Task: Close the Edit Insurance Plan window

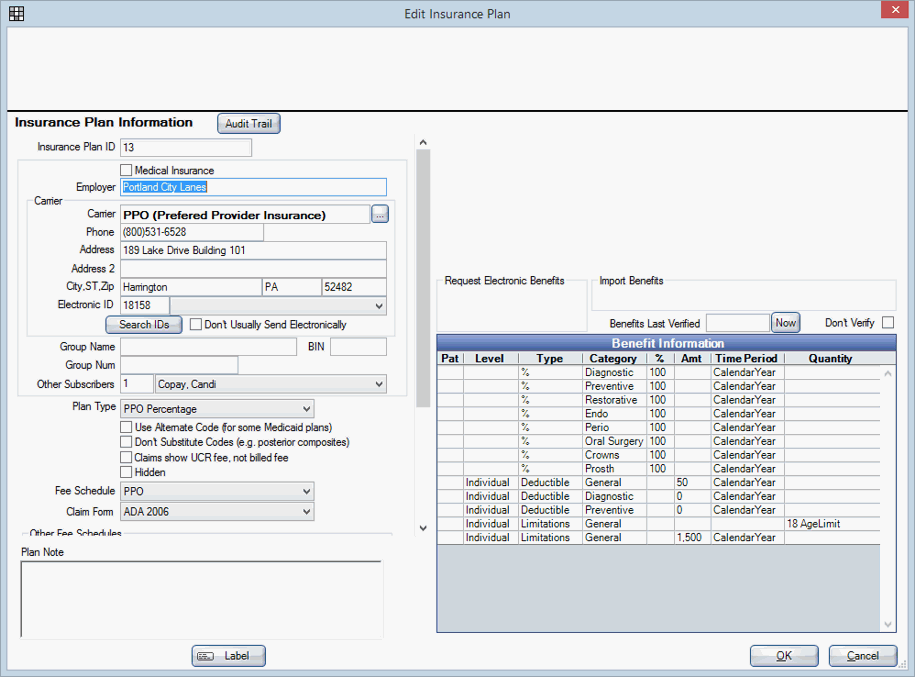Action: point(895,10)
